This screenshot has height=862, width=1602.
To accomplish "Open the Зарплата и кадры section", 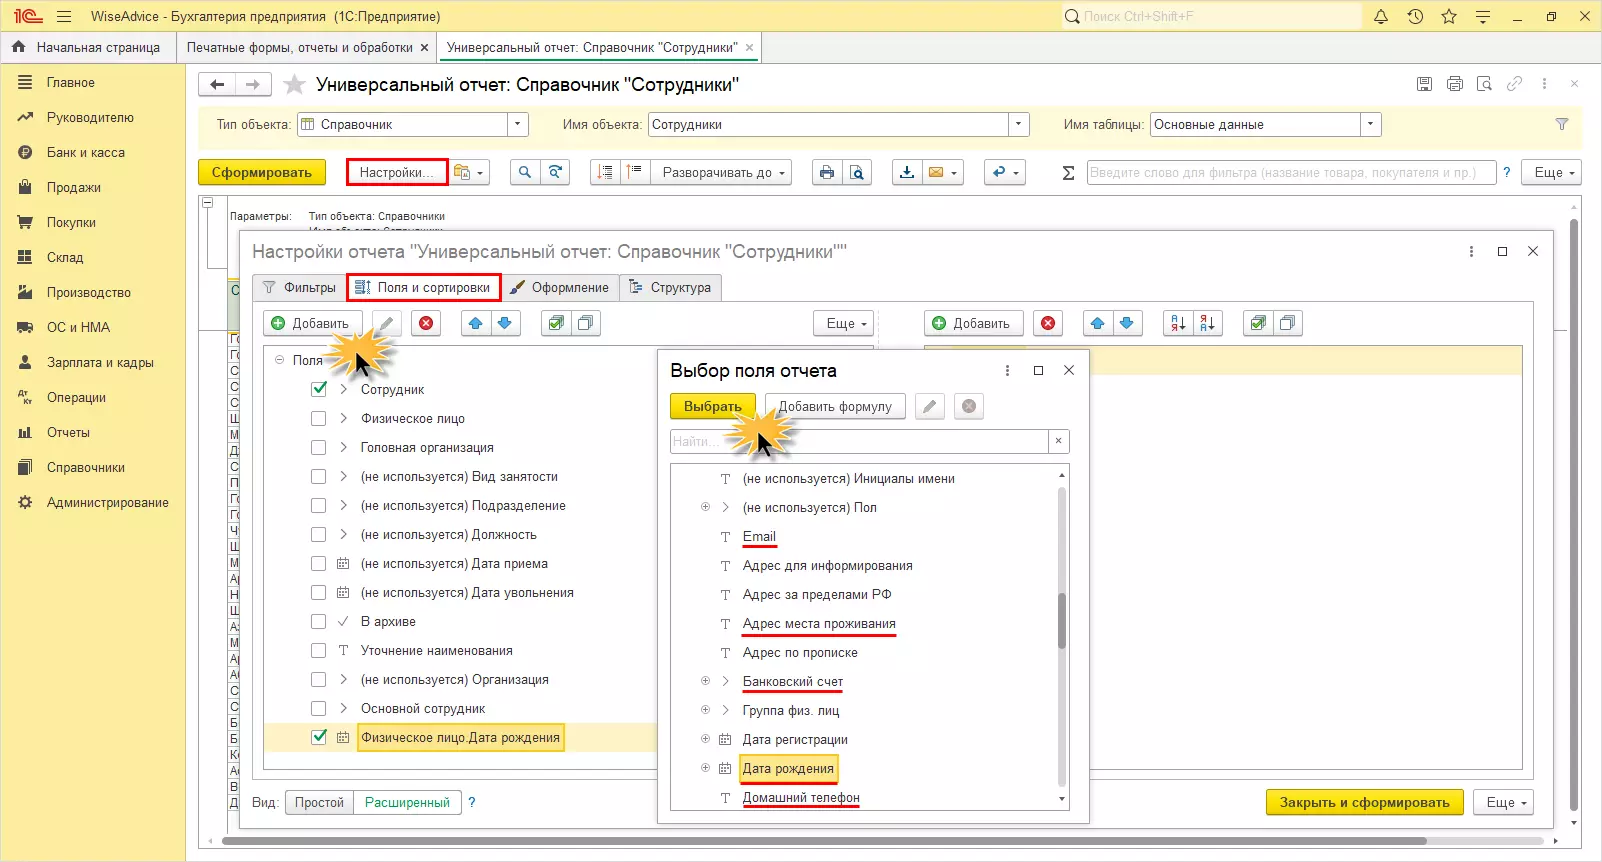I will point(100,363).
